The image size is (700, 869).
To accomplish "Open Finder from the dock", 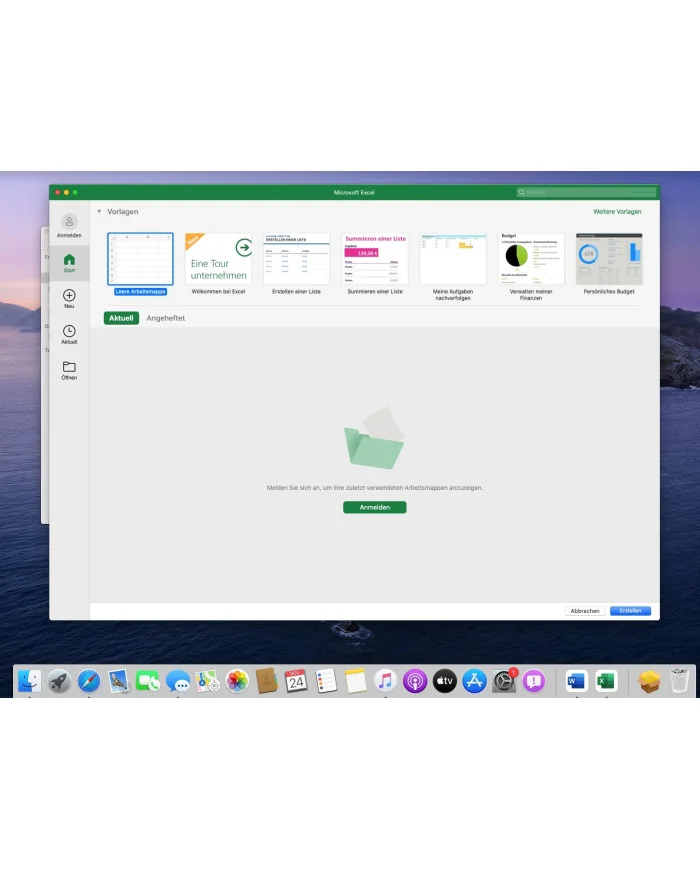I will tap(29, 681).
